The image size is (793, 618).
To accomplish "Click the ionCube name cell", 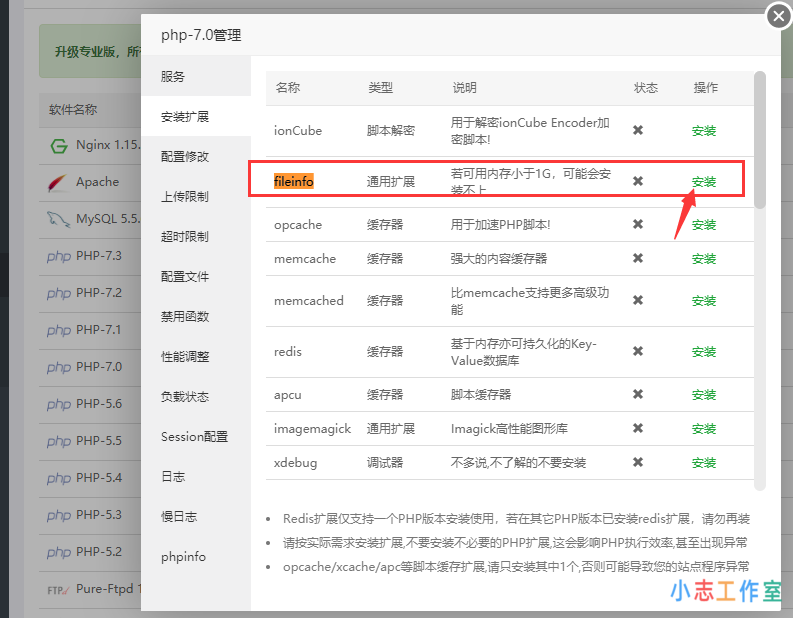I will 298,130.
